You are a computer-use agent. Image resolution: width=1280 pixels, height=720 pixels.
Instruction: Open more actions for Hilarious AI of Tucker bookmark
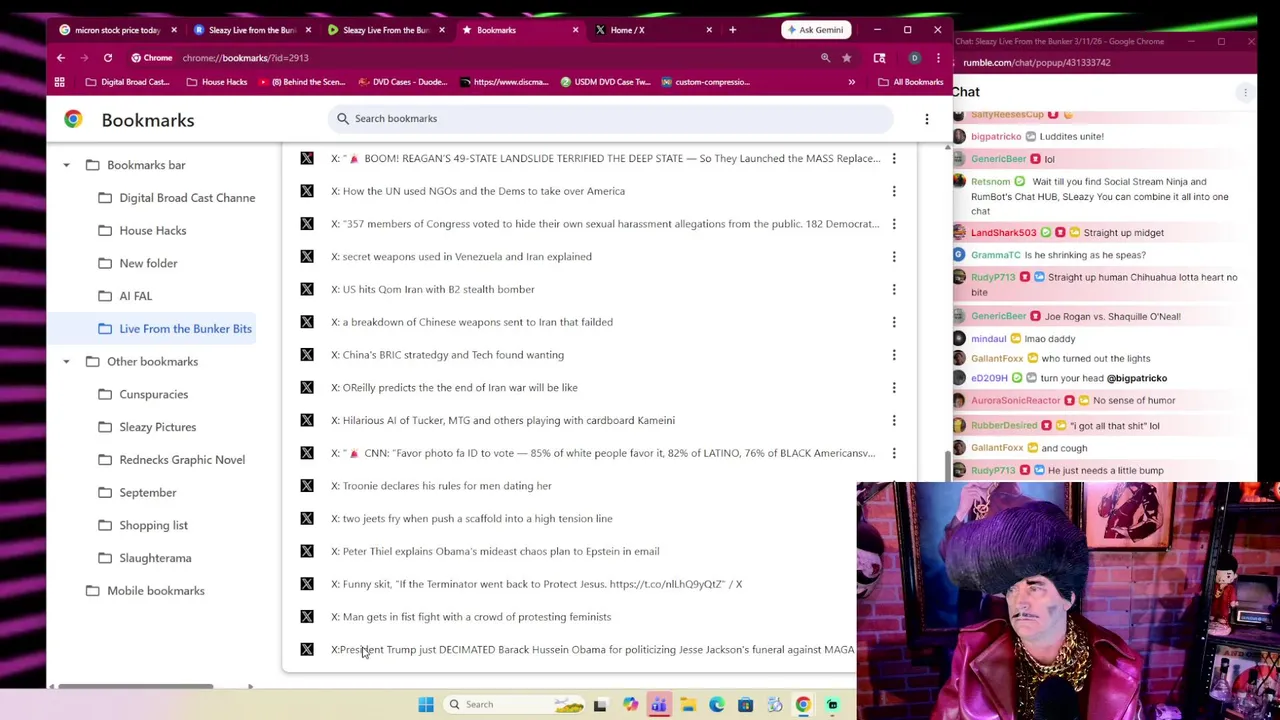(x=894, y=421)
